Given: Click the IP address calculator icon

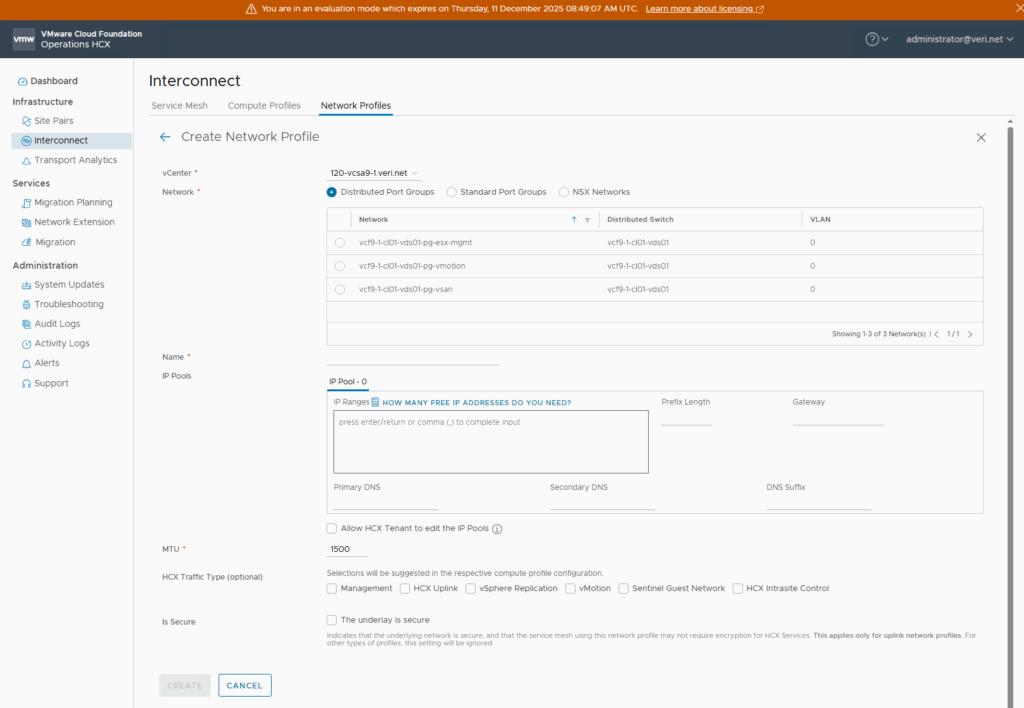Looking at the screenshot, I should click(376, 402).
